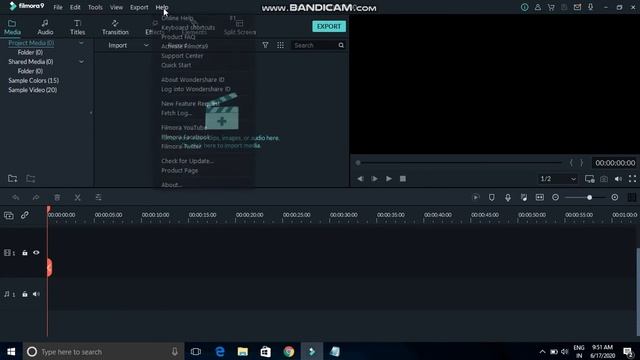The width and height of the screenshot is (640, 360).
Task: Choose Check for Update in Help menu
Action: click(187, 161)
